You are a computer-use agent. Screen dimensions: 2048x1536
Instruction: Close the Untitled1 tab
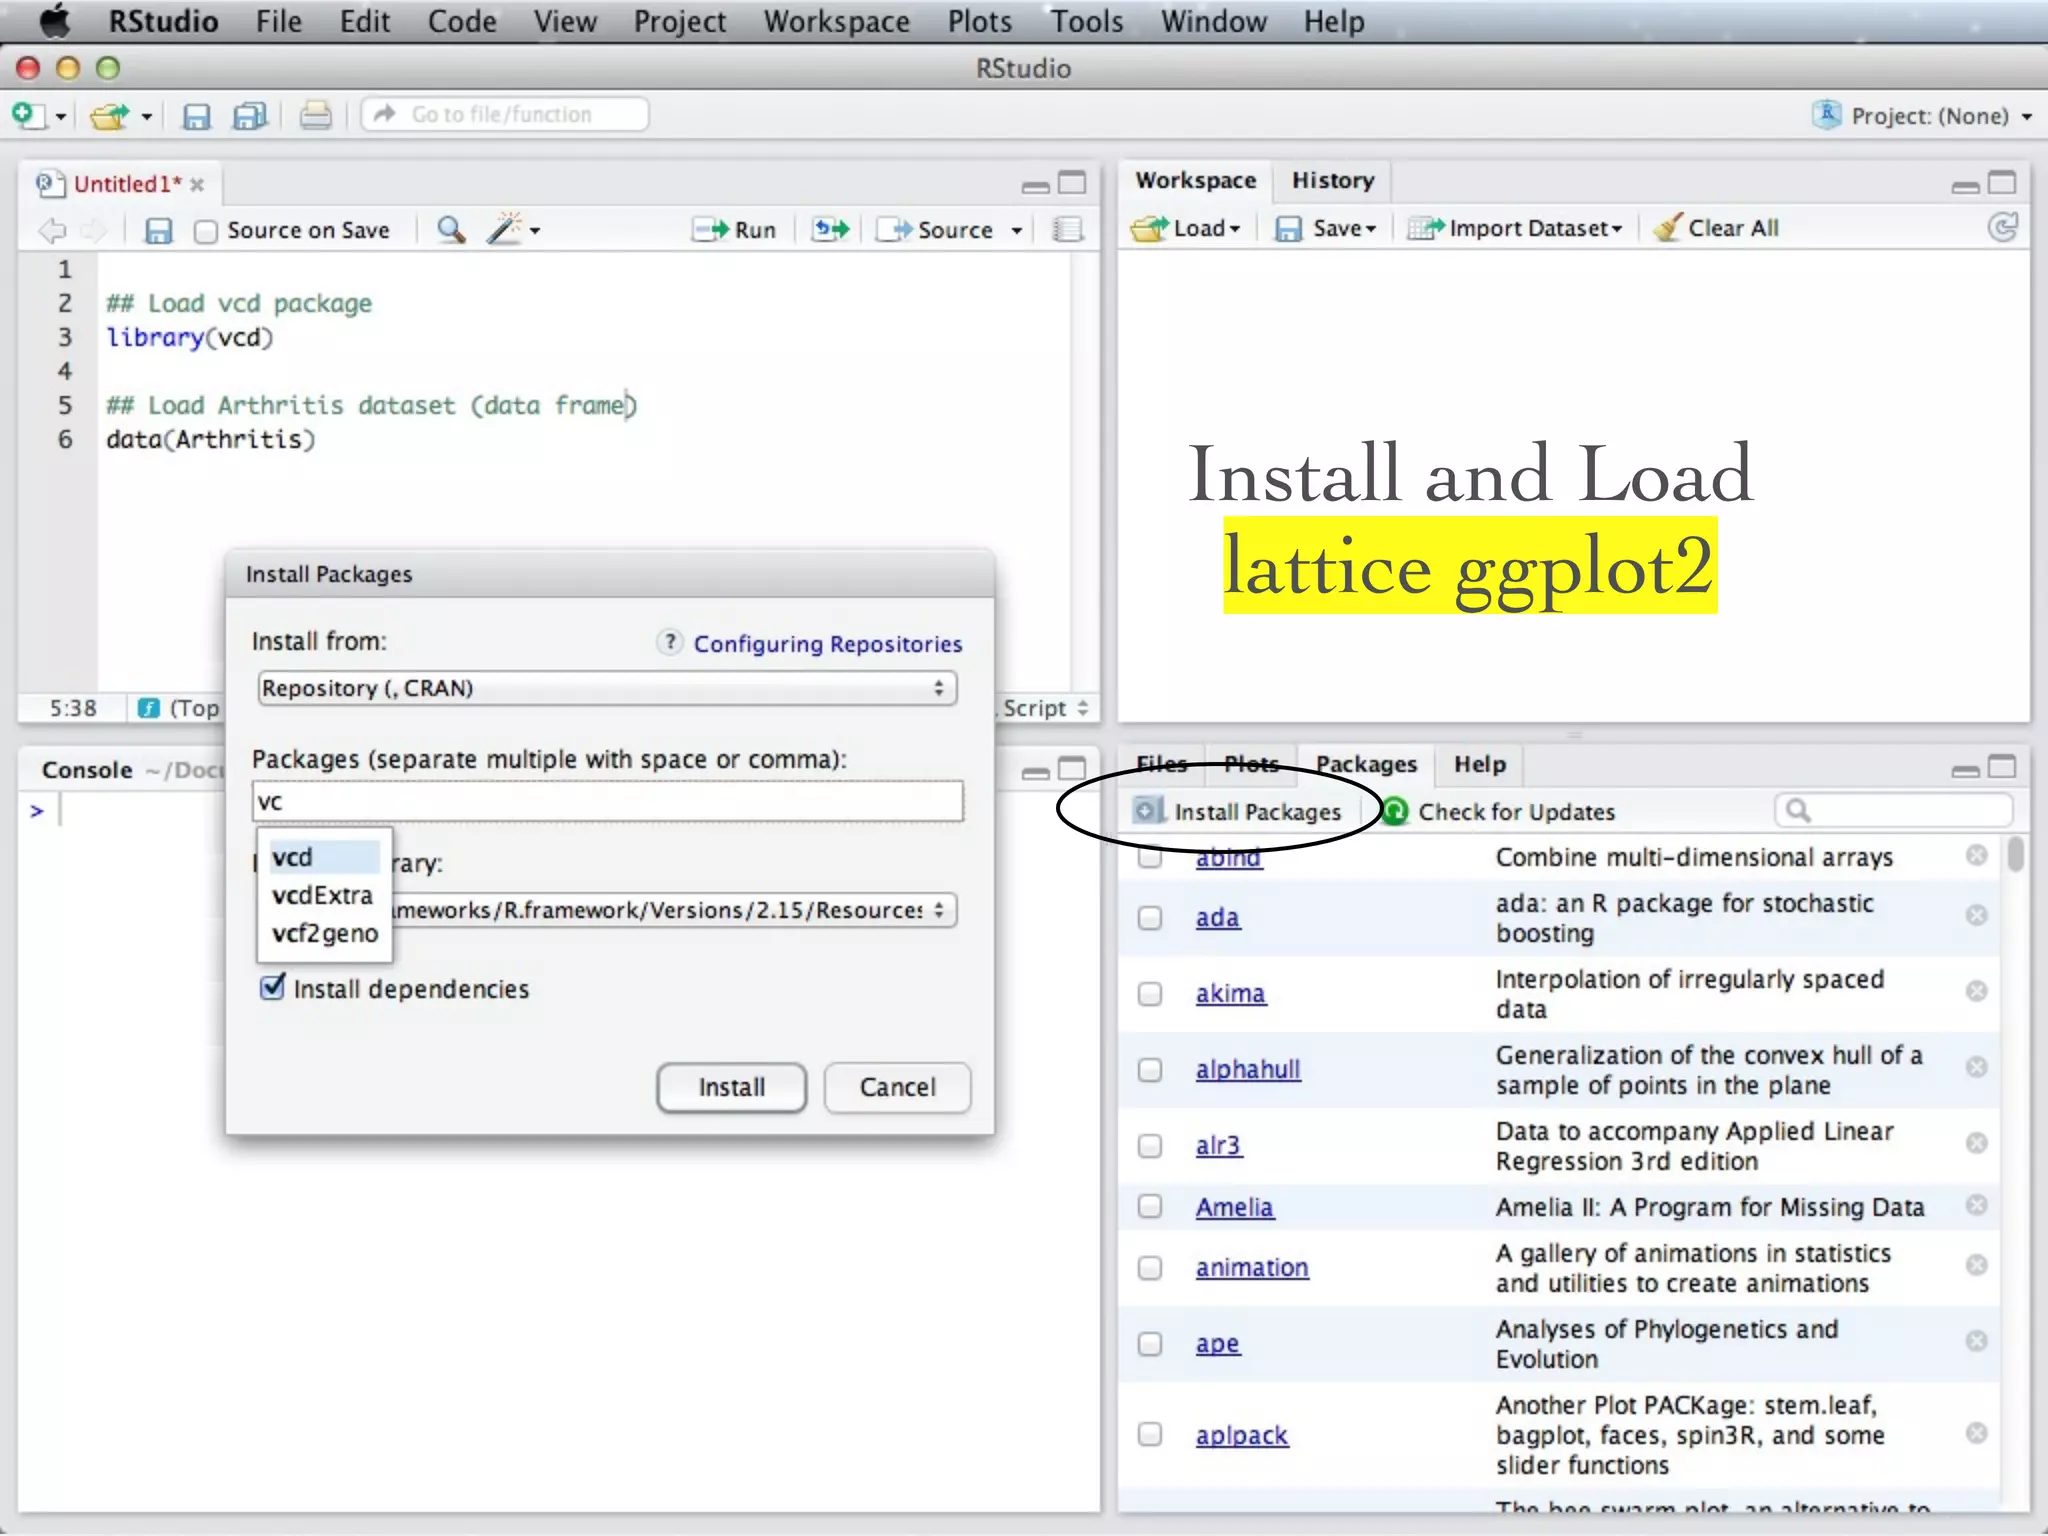click(x=197, y=185)
